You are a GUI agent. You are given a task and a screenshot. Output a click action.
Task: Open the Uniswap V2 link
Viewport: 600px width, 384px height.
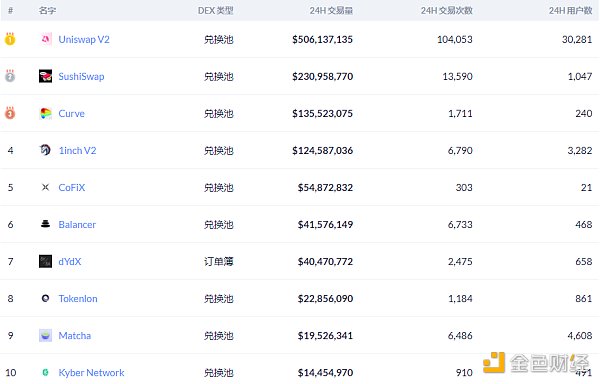click(x=84, y=39)
